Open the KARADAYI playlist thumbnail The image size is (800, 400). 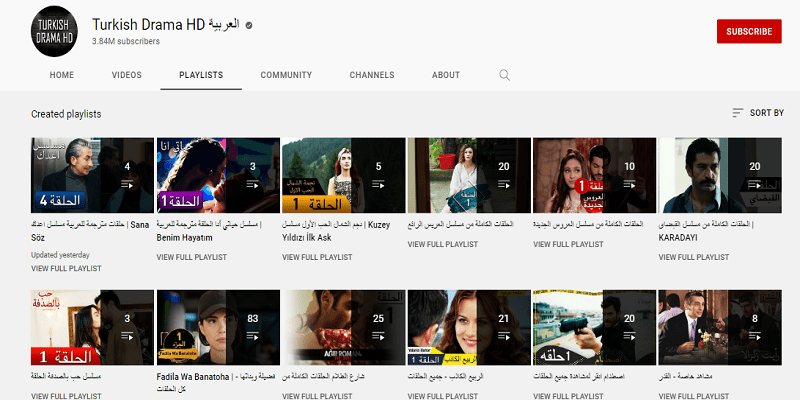(720, 175)
